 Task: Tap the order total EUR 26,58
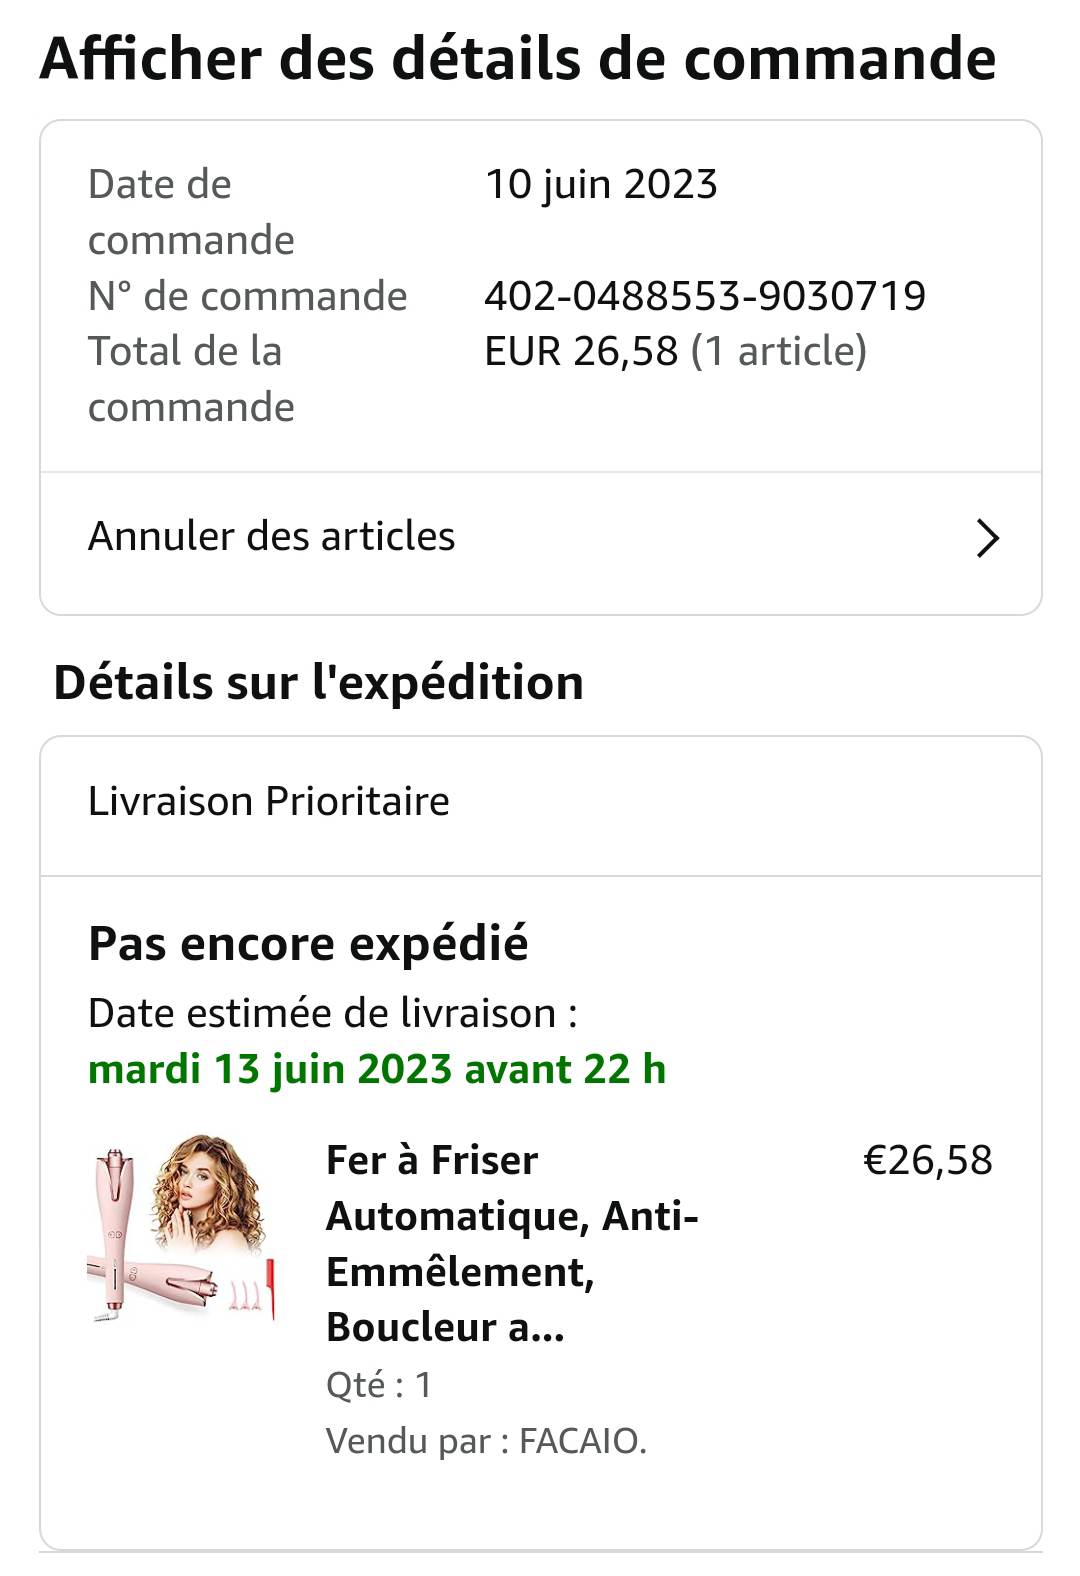(x=581, y=351)
